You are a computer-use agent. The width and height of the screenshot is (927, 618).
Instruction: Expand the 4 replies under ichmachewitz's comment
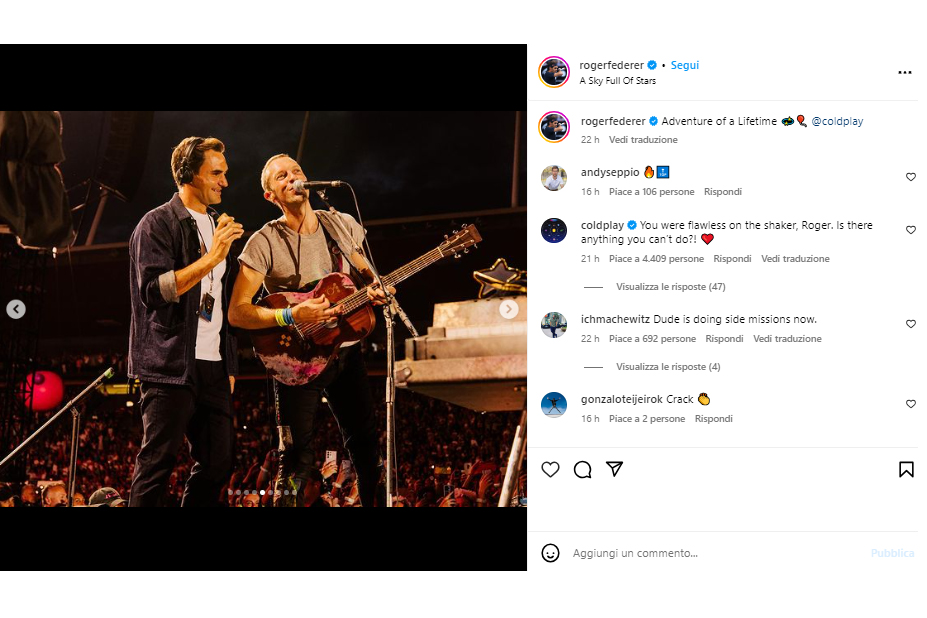tap(668, 367)
